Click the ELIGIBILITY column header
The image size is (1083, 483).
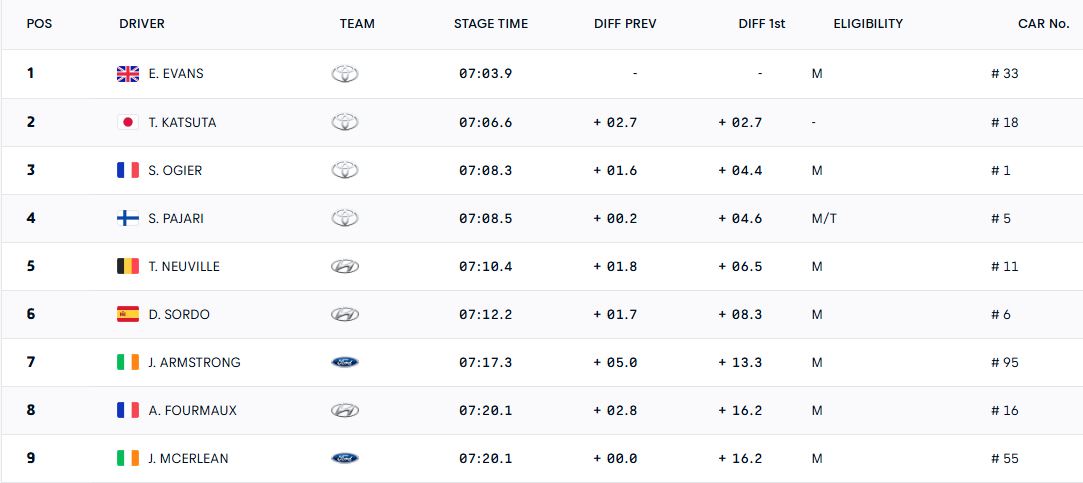tap(868, 24)
